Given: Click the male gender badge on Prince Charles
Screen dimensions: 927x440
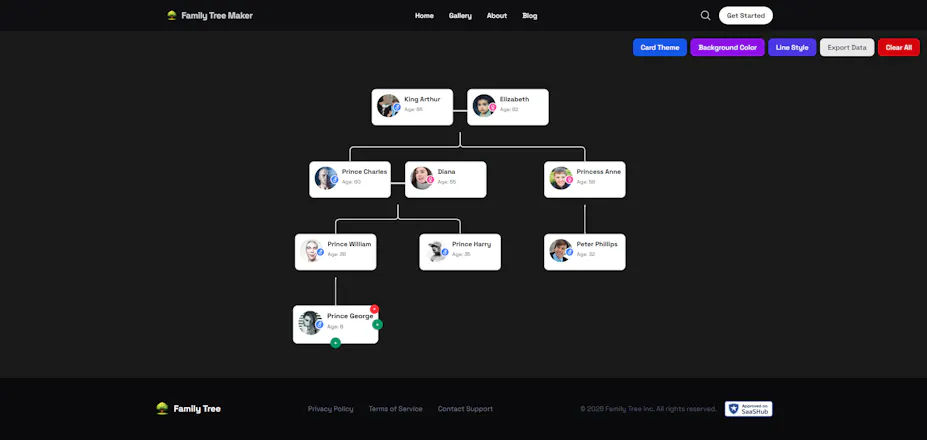Looking at the screenshot, I should (x=334, y=180).
